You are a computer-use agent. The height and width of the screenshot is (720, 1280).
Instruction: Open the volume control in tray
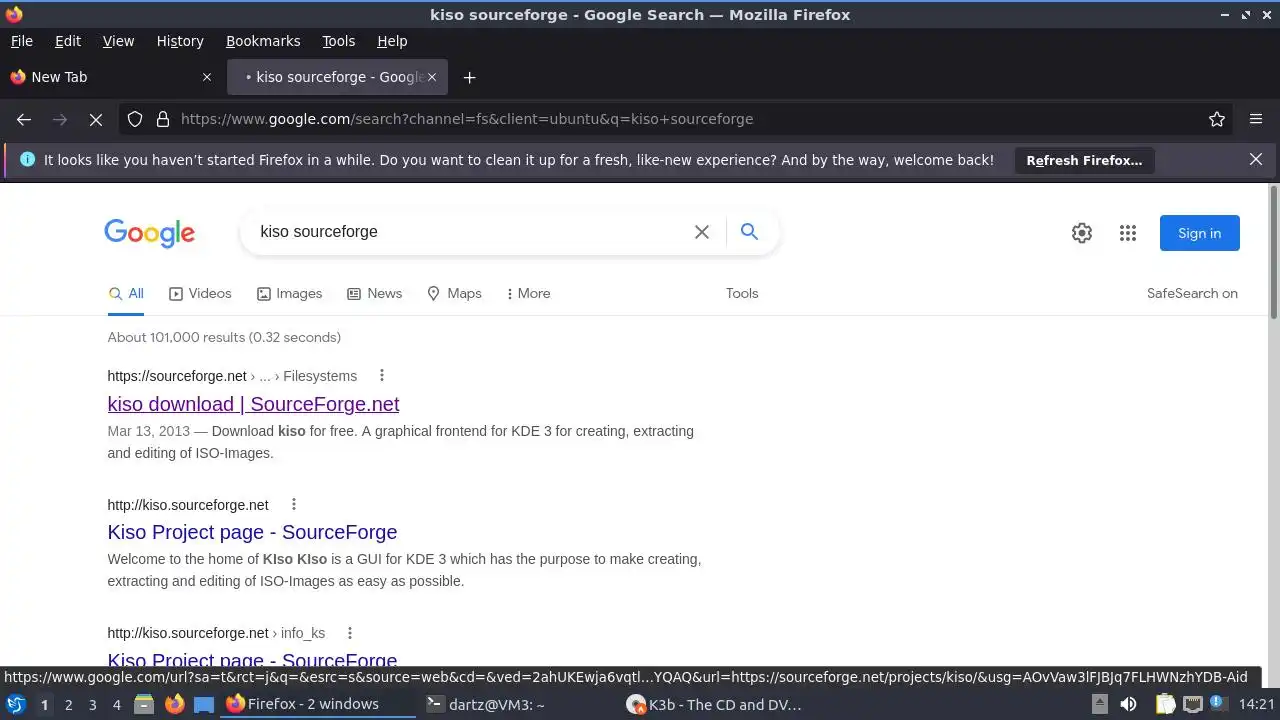click(x=1128, y=705)
